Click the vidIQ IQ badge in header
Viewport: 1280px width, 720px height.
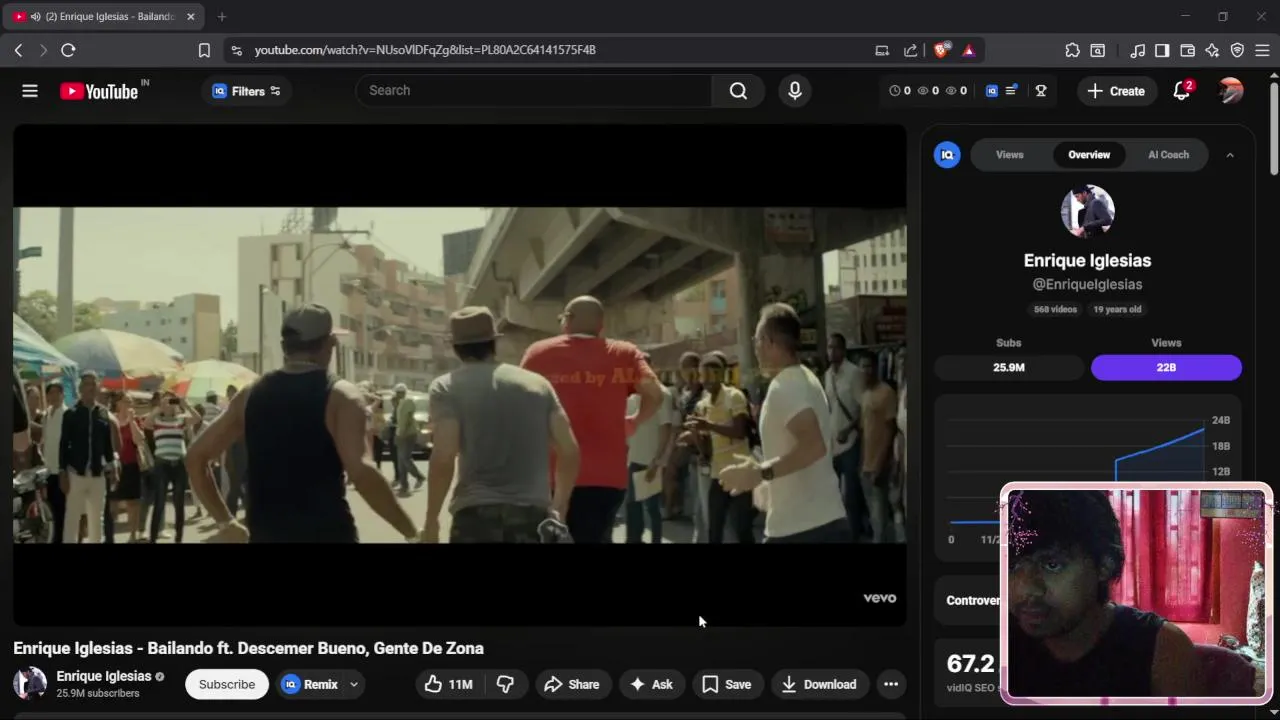tap(992, 91)
